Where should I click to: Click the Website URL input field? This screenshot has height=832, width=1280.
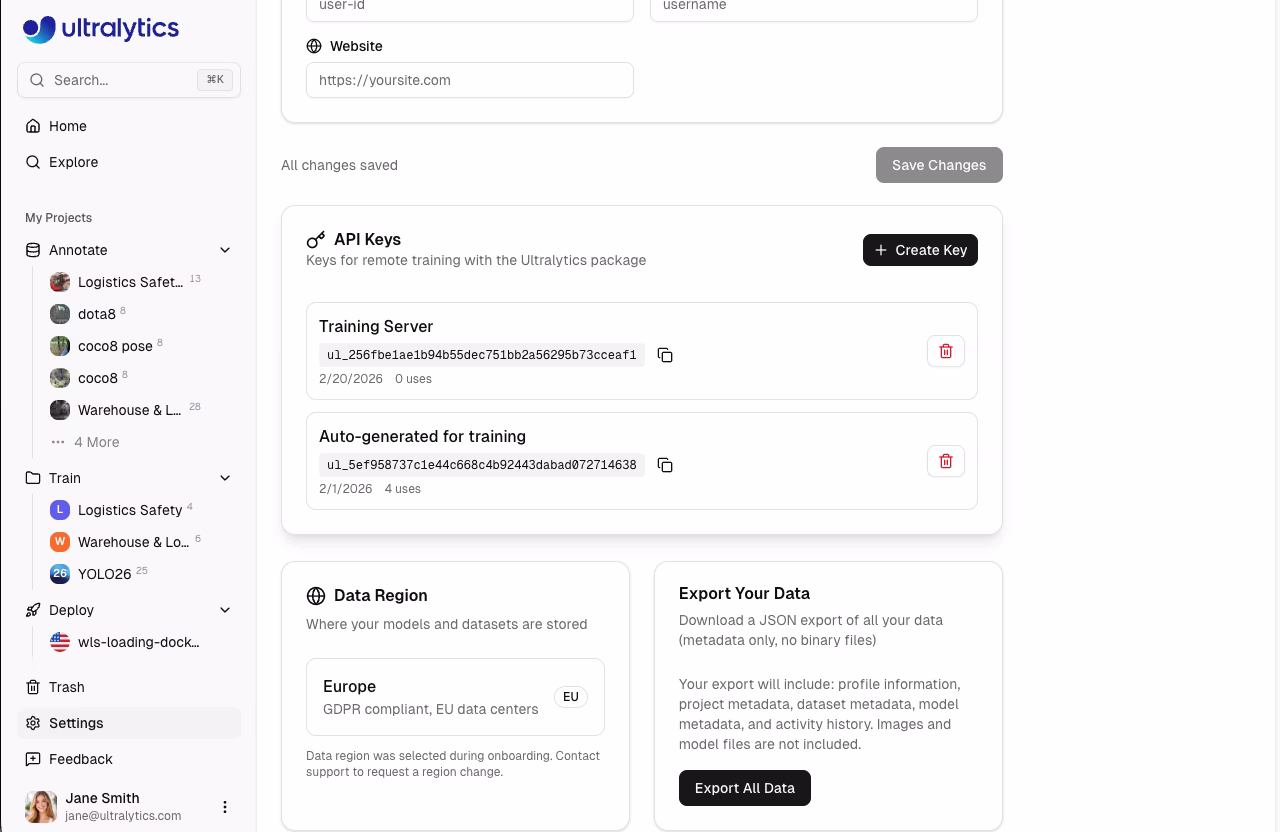click(469, 80)
